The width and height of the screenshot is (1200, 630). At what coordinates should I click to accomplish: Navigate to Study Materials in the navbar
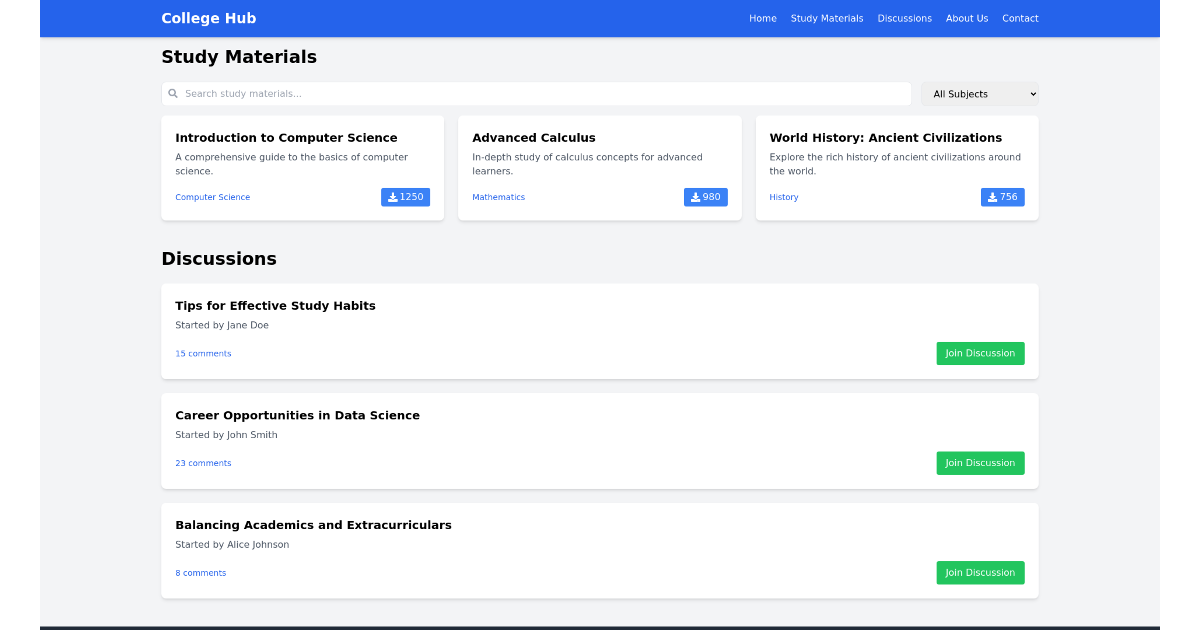tap(827, 18)
